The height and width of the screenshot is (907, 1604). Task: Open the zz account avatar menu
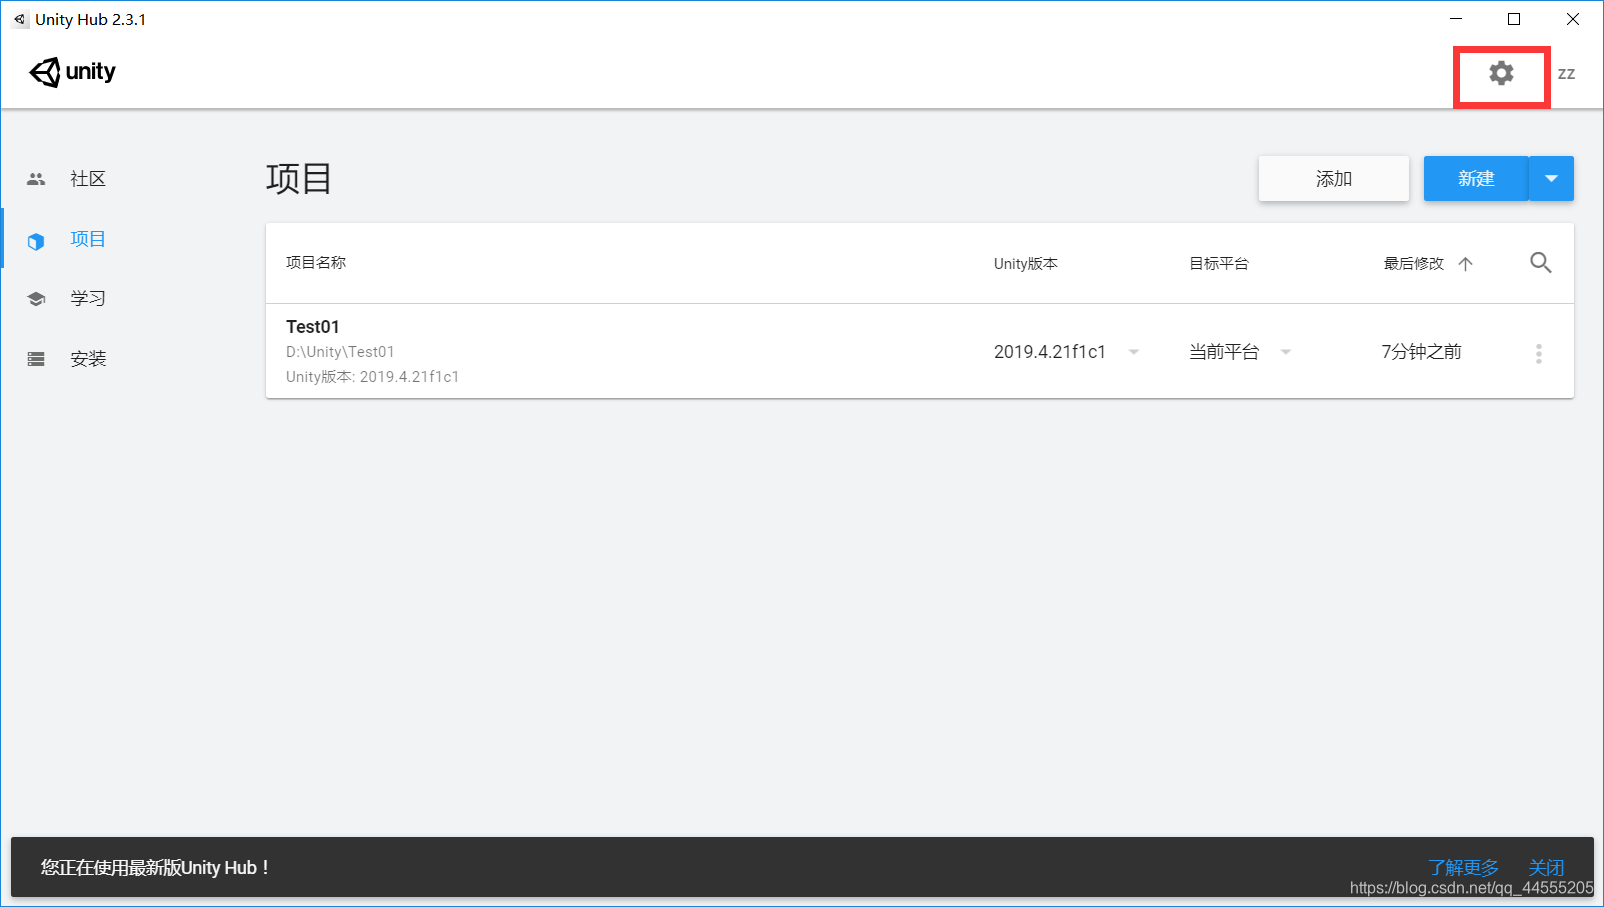(x=1566, y=74)
